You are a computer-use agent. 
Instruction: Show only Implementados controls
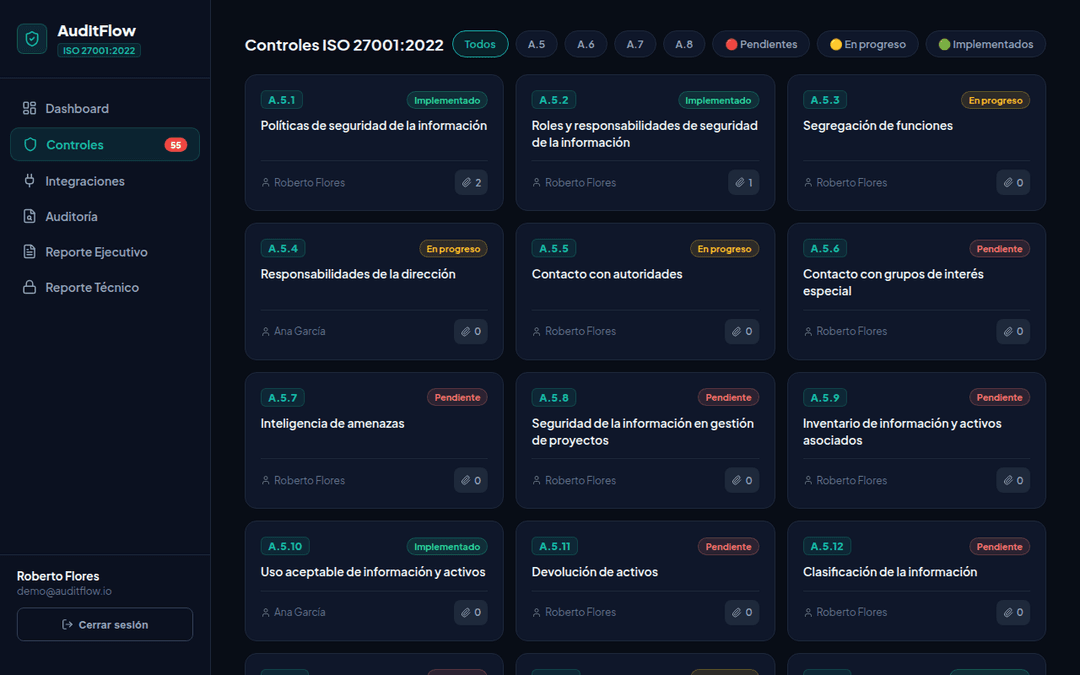[x=986, y=44]
